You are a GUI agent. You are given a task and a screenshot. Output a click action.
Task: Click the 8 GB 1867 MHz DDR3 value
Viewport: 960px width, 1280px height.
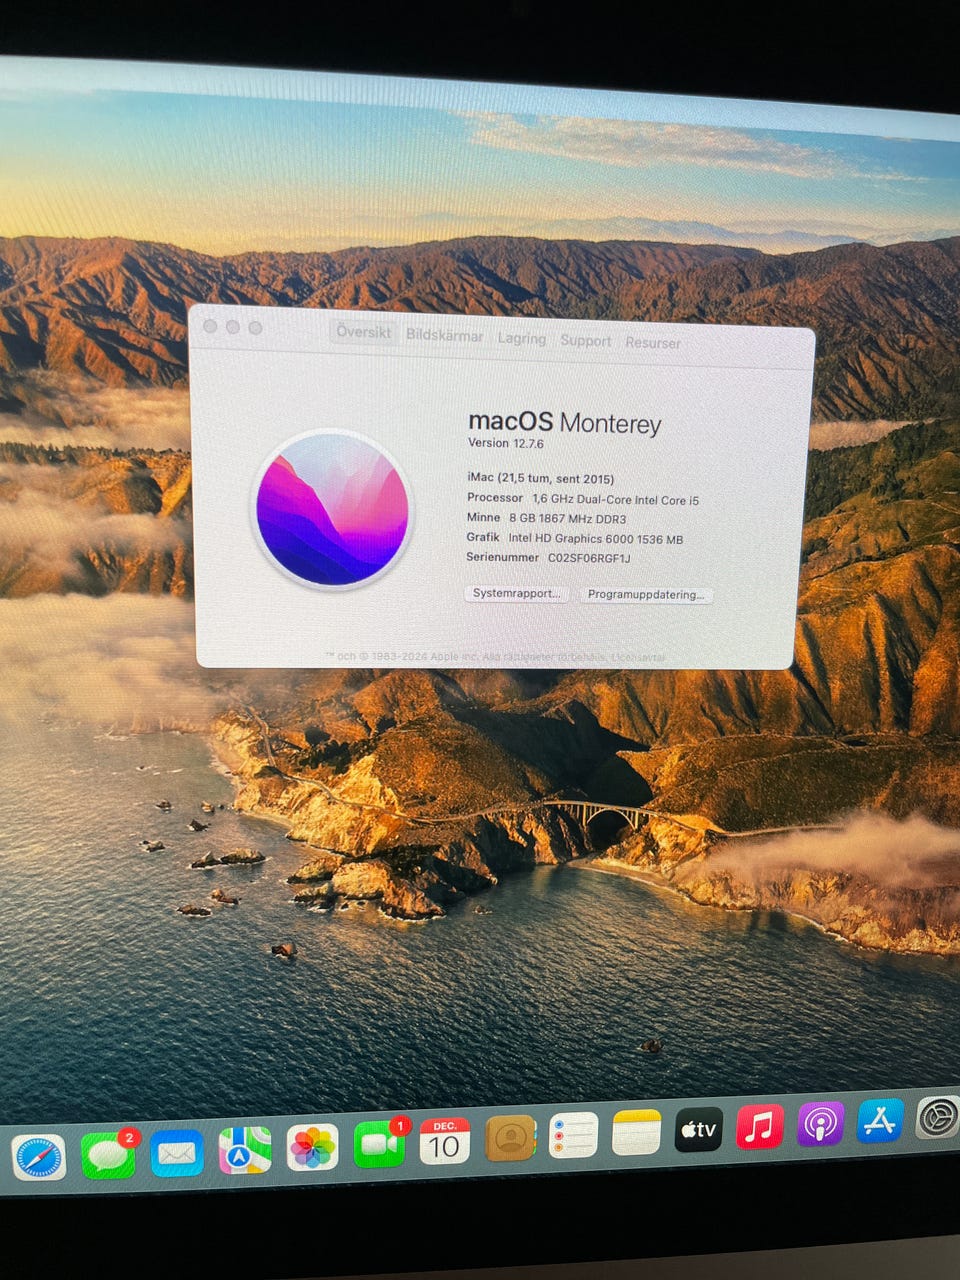pyautogui.click(x=567, y=518)
